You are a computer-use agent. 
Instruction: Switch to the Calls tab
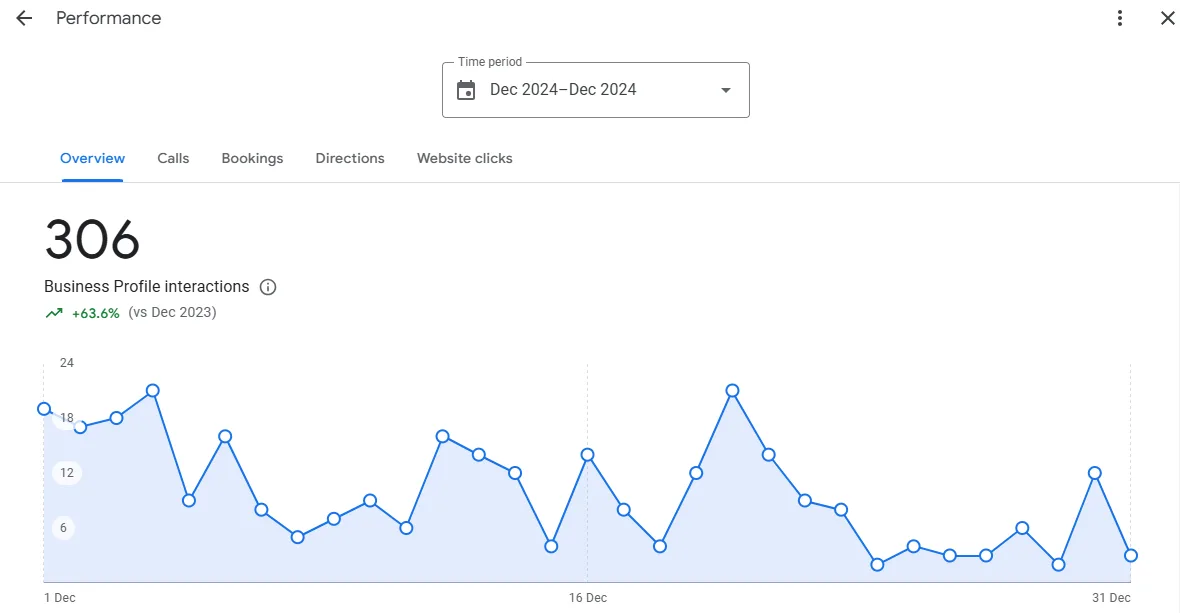(173, 159)
